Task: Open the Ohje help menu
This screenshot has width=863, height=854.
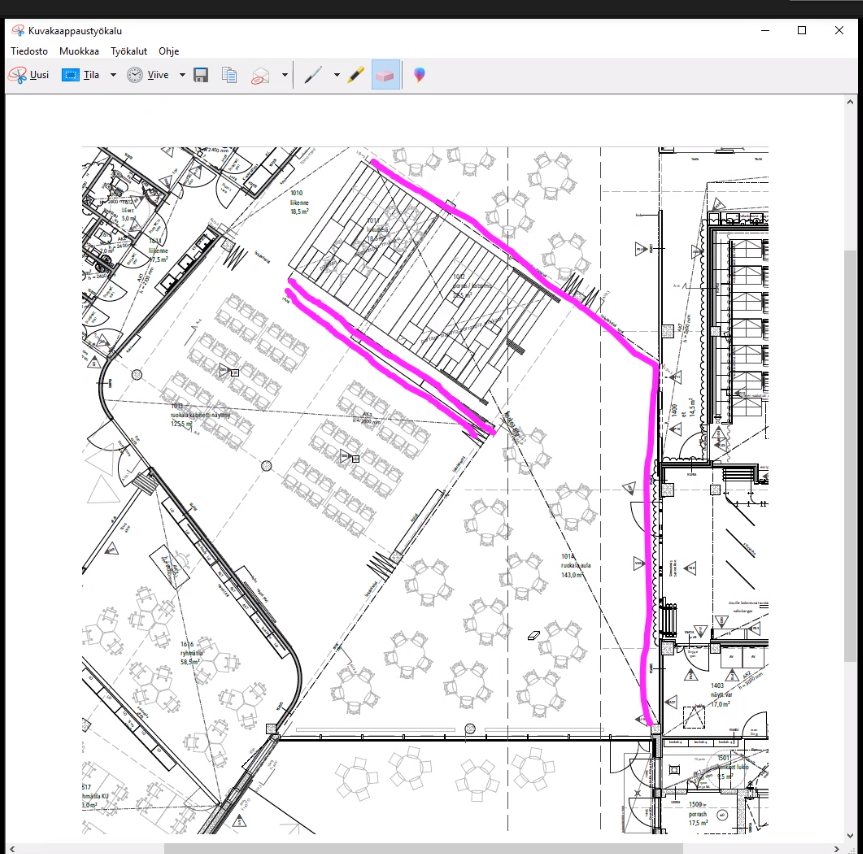Action: (x=168, y=51)
